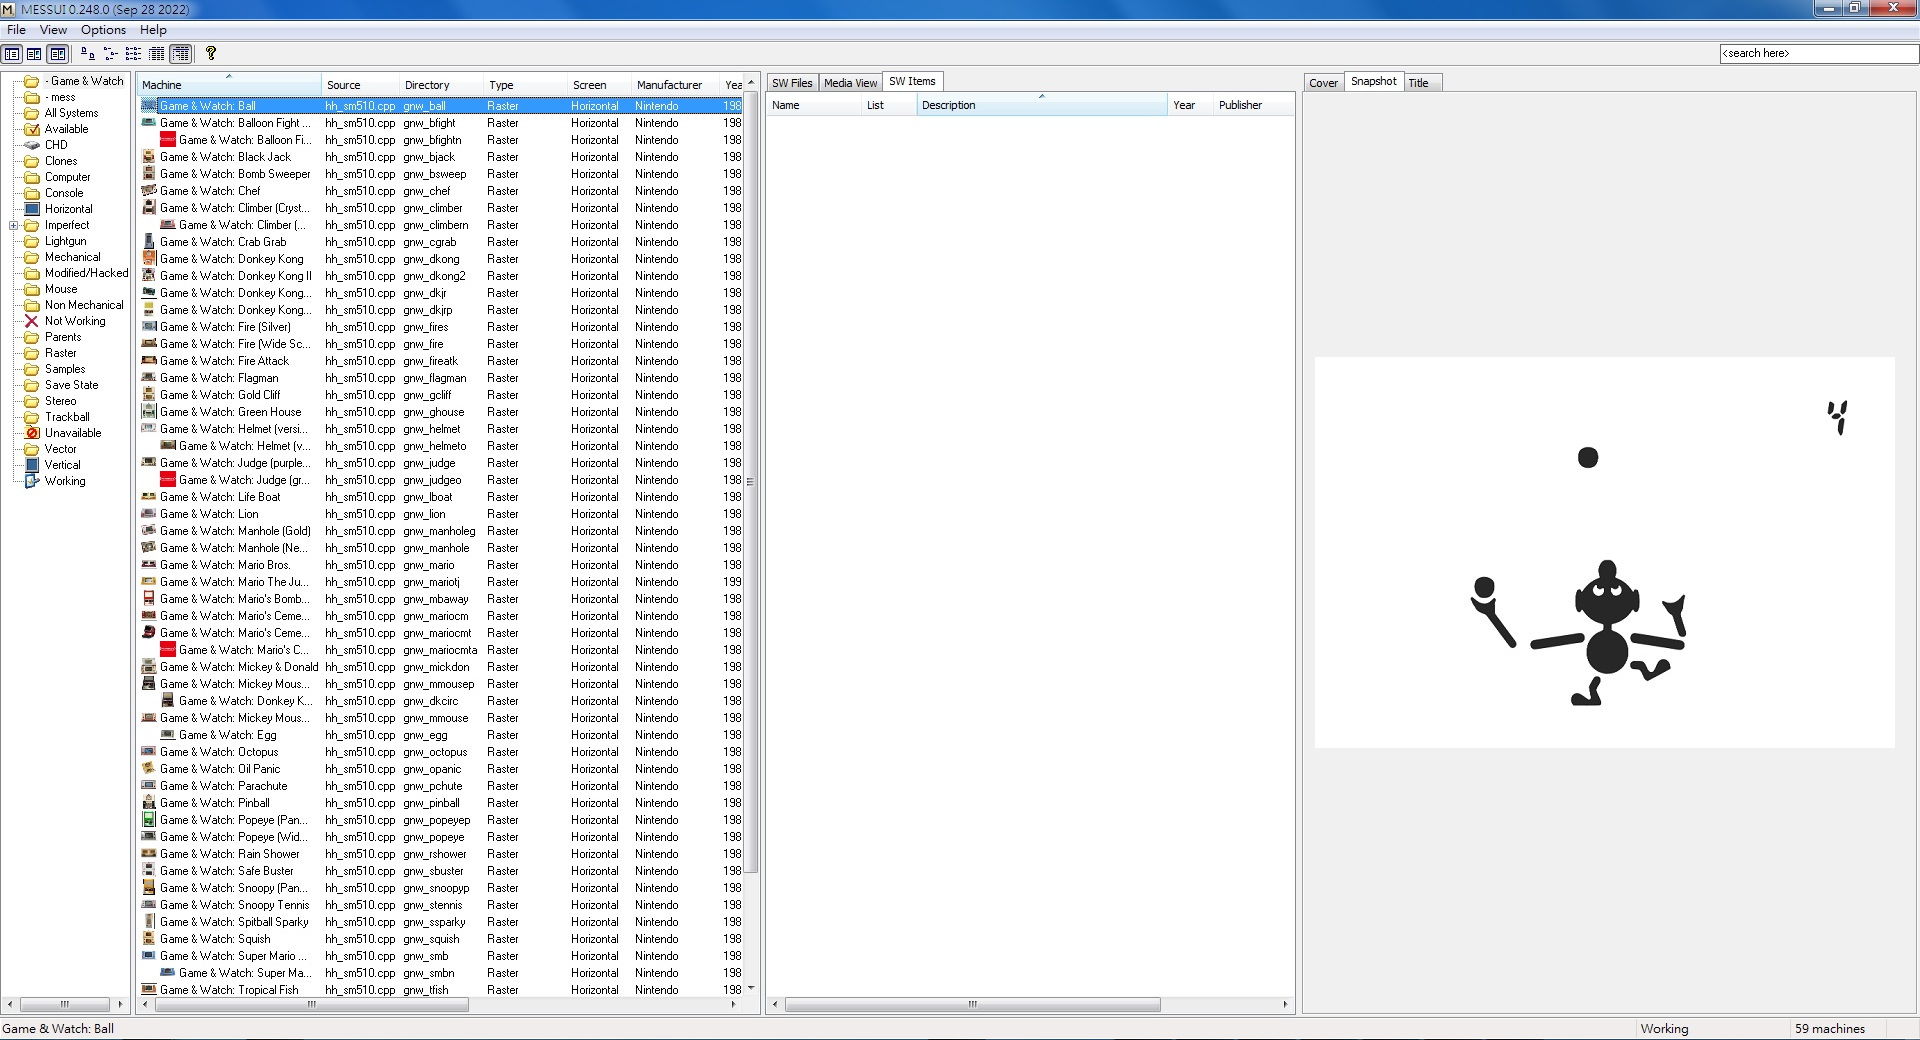Image resolution: width=1920 pixels, height=1040 pixels.
Task: Click the Game & Watch: Judge (gr... red icon
Action: (168, 480)
